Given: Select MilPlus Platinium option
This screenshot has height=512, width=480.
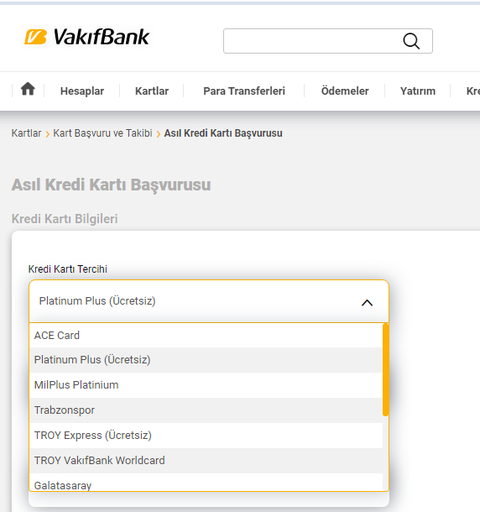Looking at the screenshot, I should point(206,385).
